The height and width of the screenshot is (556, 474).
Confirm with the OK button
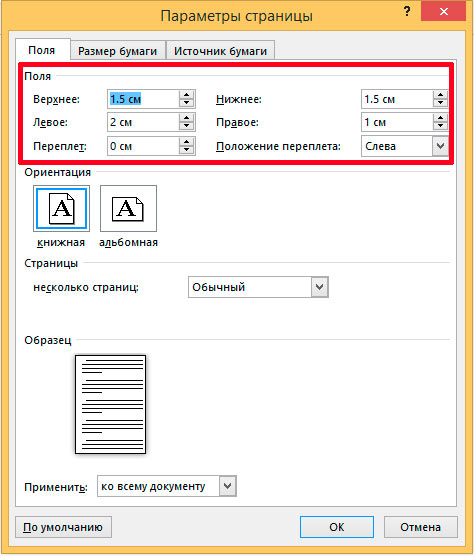[x=336, y=527]
